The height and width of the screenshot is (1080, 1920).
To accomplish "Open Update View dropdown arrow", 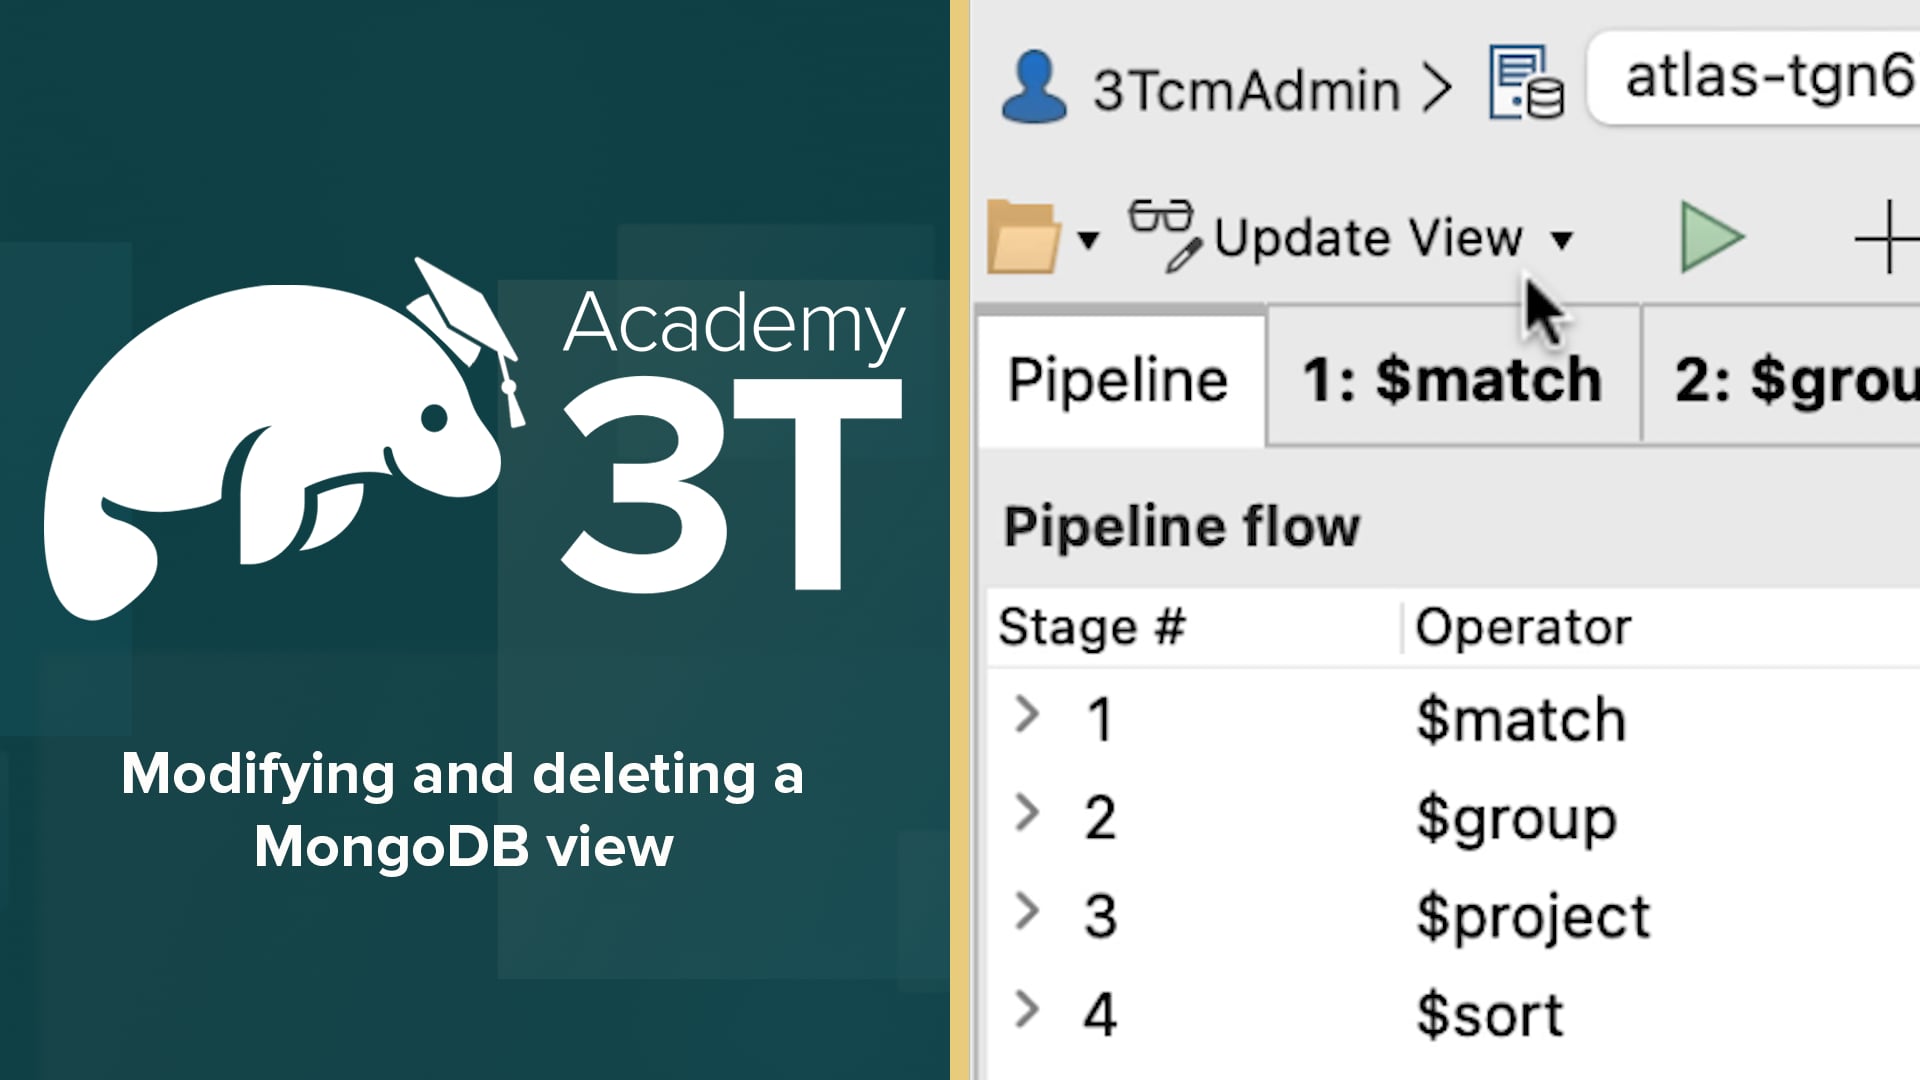I will (x=1561, y=240).
